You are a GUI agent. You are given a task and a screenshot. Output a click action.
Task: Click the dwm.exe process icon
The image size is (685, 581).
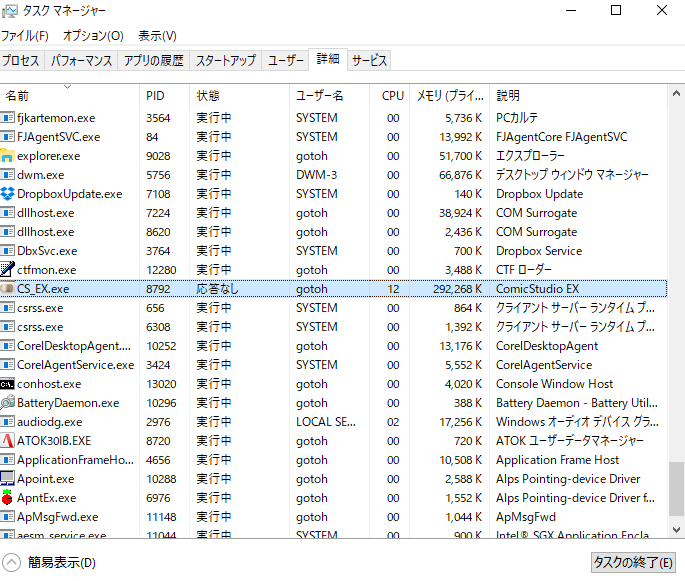pyautogui.click(x=7, y=175)
